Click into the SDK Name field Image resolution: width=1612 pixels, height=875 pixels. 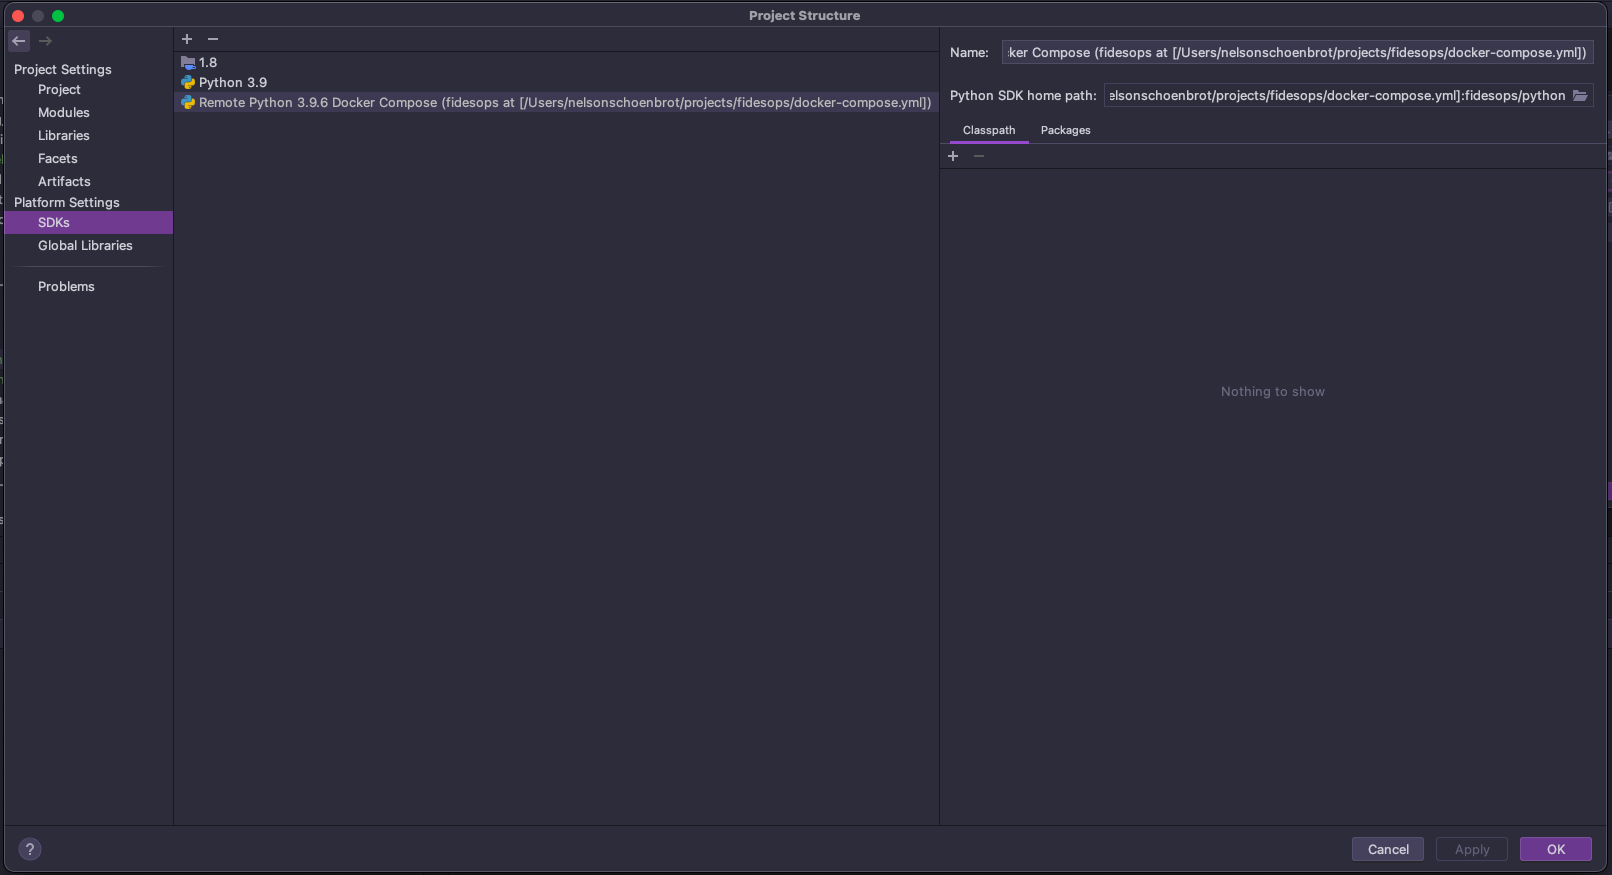1296,53
